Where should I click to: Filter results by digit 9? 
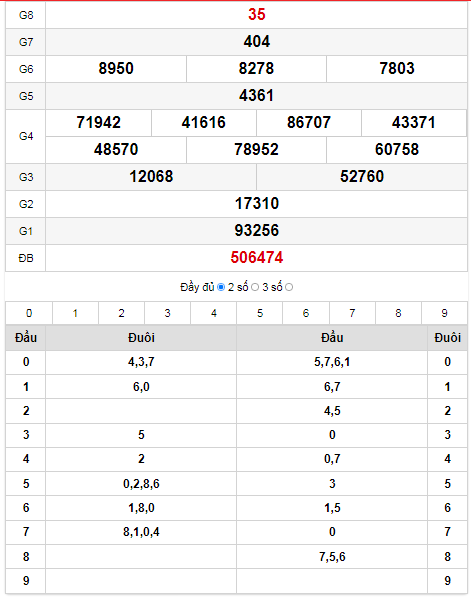[x=444, y=313]
